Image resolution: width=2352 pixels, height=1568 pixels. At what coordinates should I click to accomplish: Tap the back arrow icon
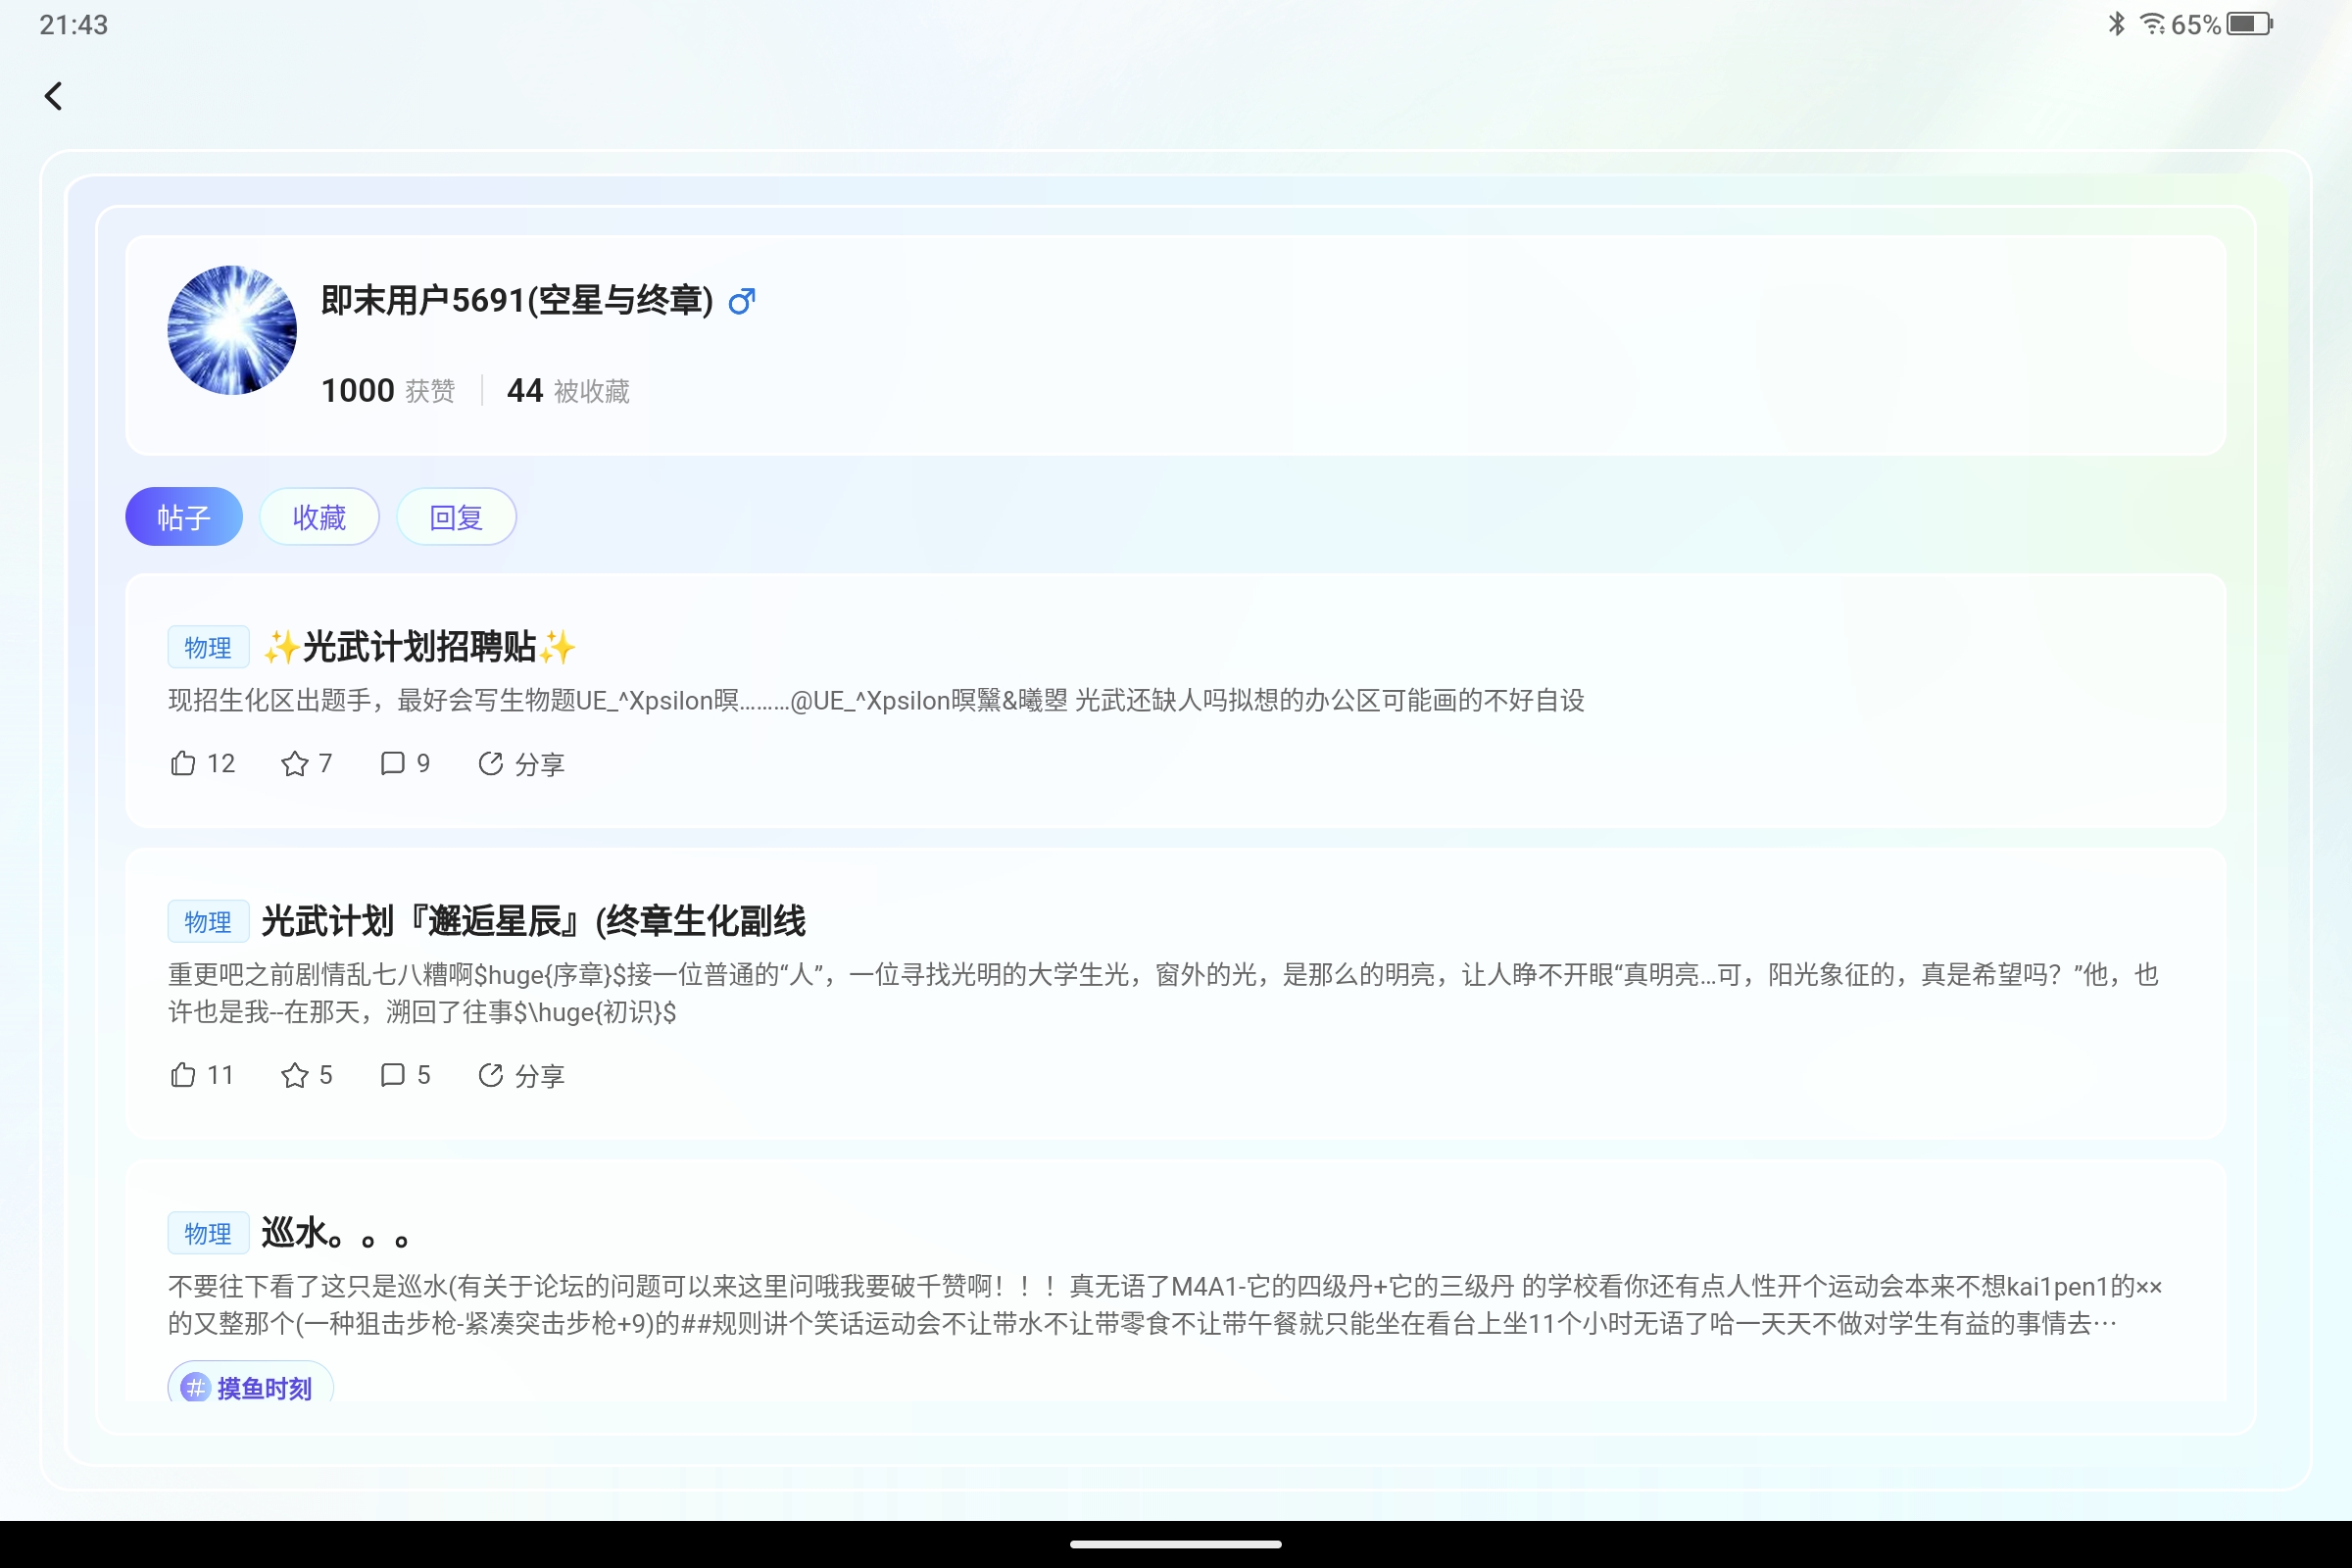coord(54,96)
